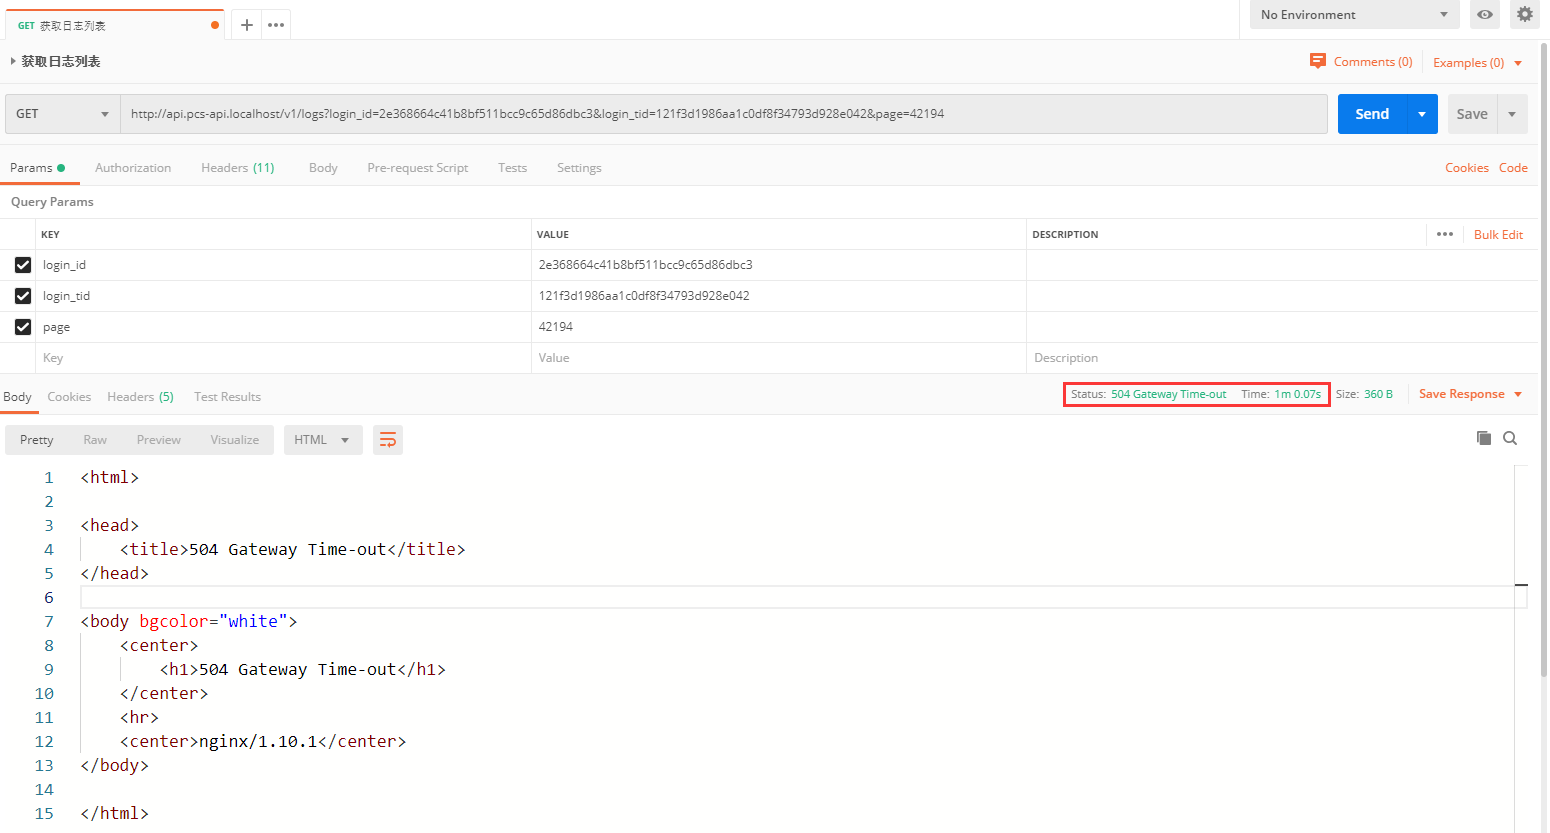This screenshot has height=833, width=1550.
Task: Disable the page parameter checkbox
Action: coord(23,327)
